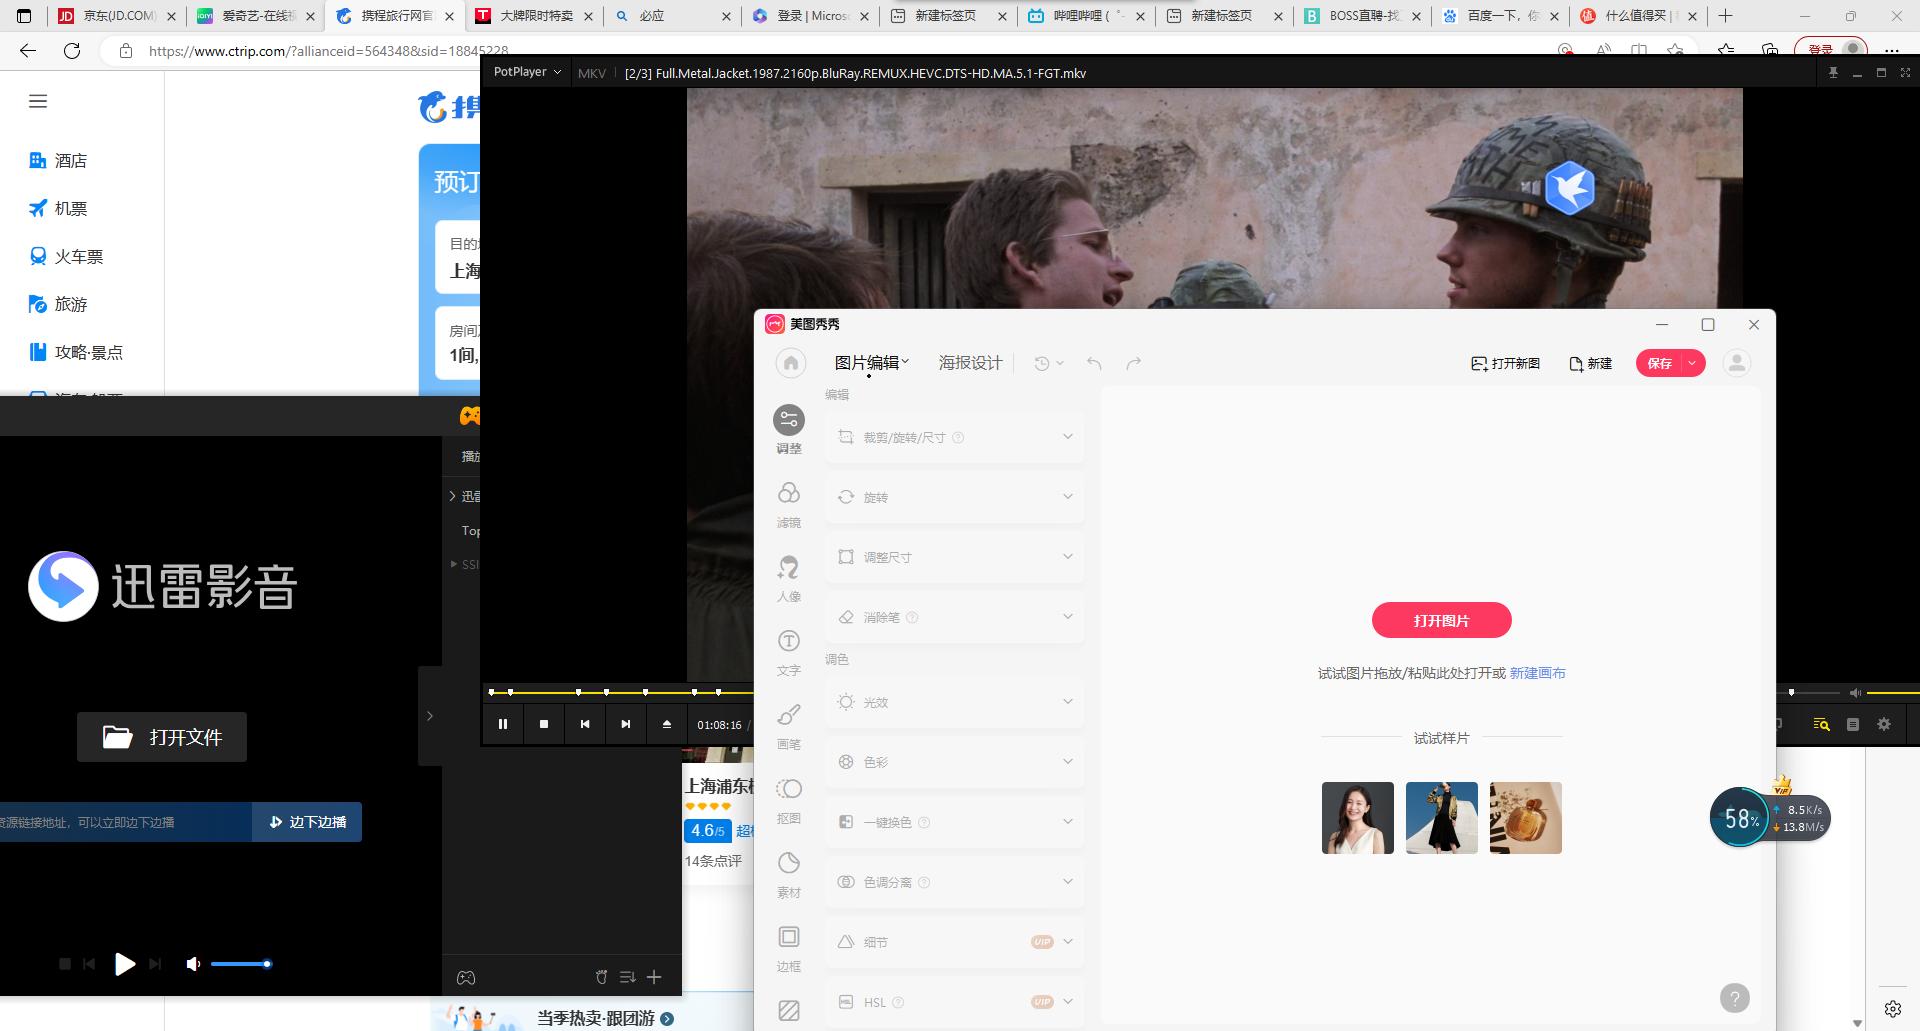Switch to the 海报设计 tab
Screen dimensions: 1920x1031
(x=969, y=363)
